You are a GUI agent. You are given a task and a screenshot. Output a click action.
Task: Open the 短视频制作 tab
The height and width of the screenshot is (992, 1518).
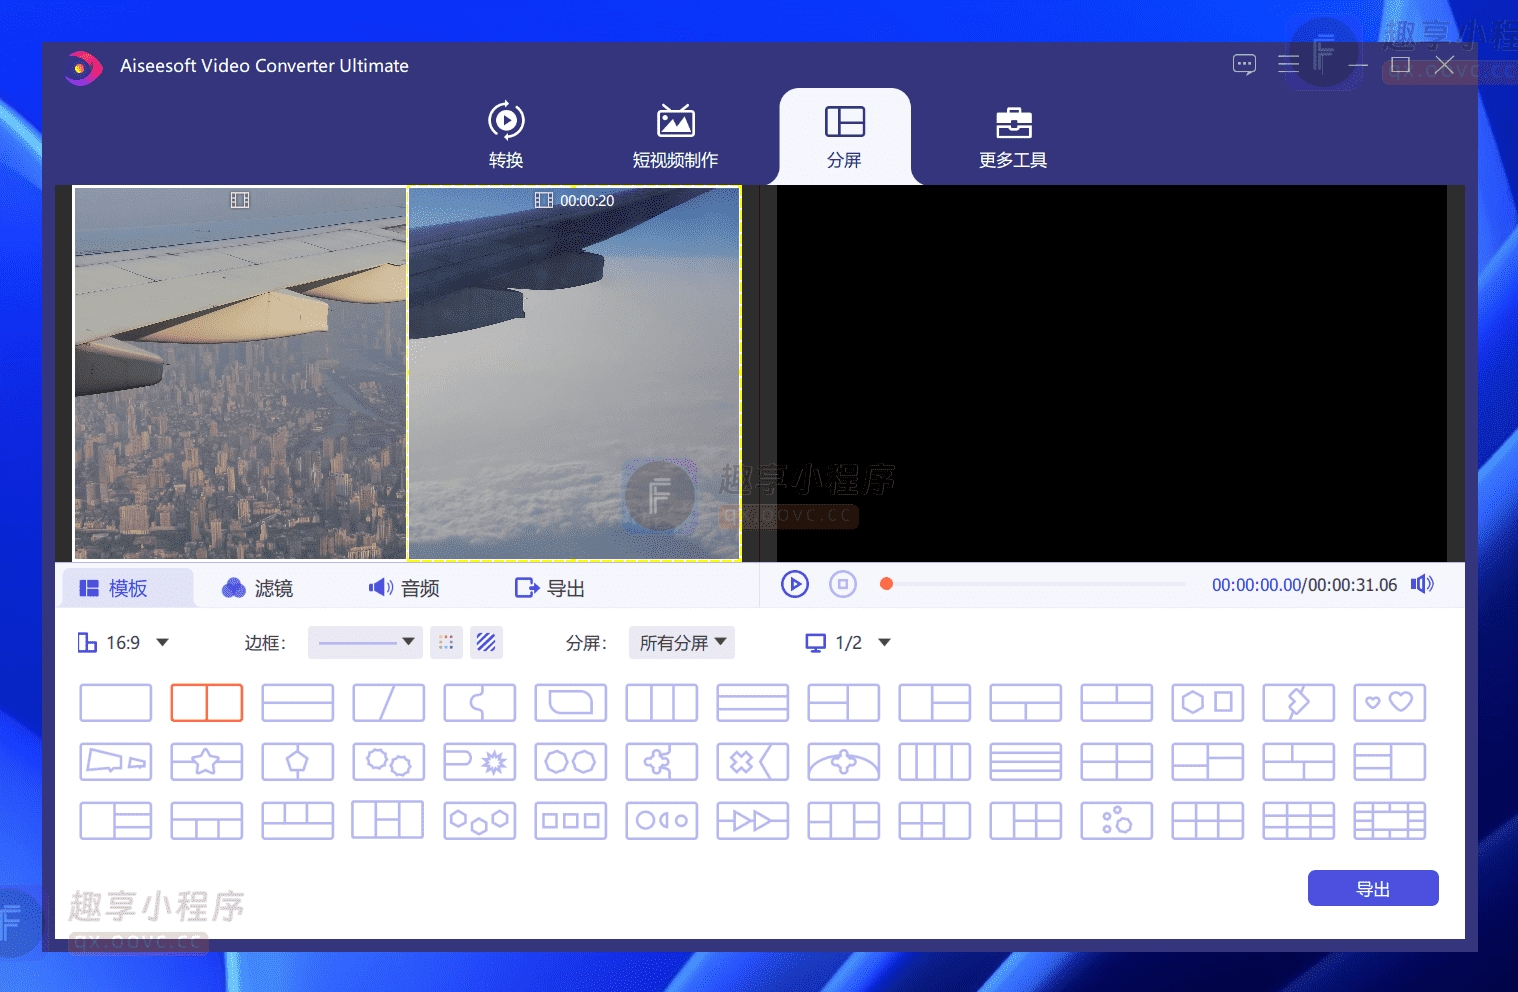pyautogui.click(x=675, y=135)
